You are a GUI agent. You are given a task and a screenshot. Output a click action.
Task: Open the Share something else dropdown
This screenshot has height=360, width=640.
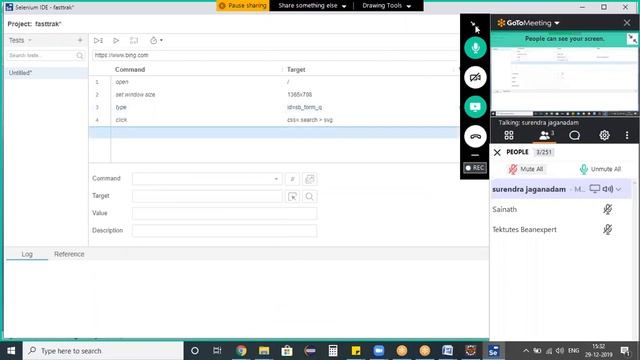pyautogui.click(x=312, y=6)
